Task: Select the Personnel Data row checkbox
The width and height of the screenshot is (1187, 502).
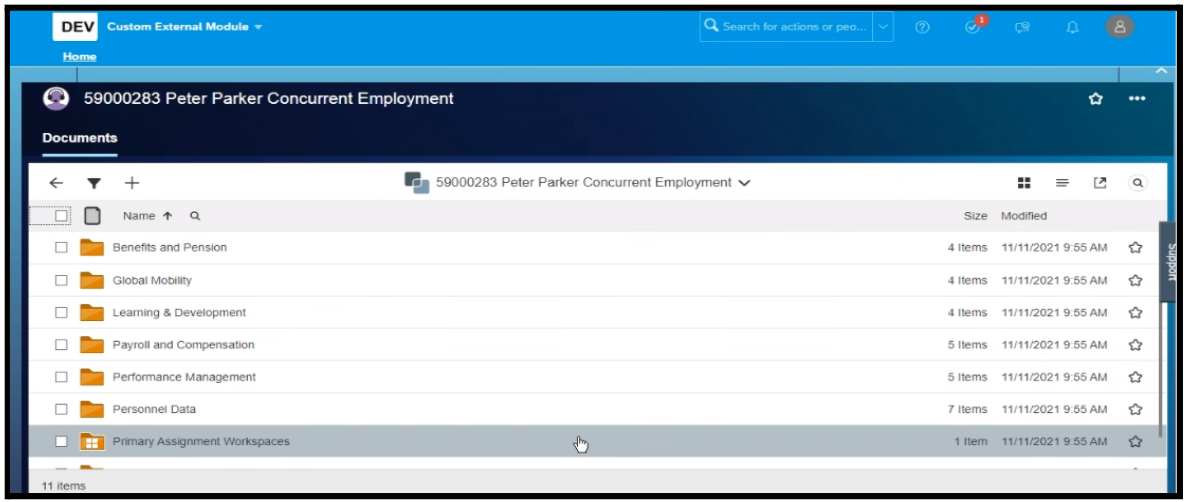Action: click(x=62, y=409)
